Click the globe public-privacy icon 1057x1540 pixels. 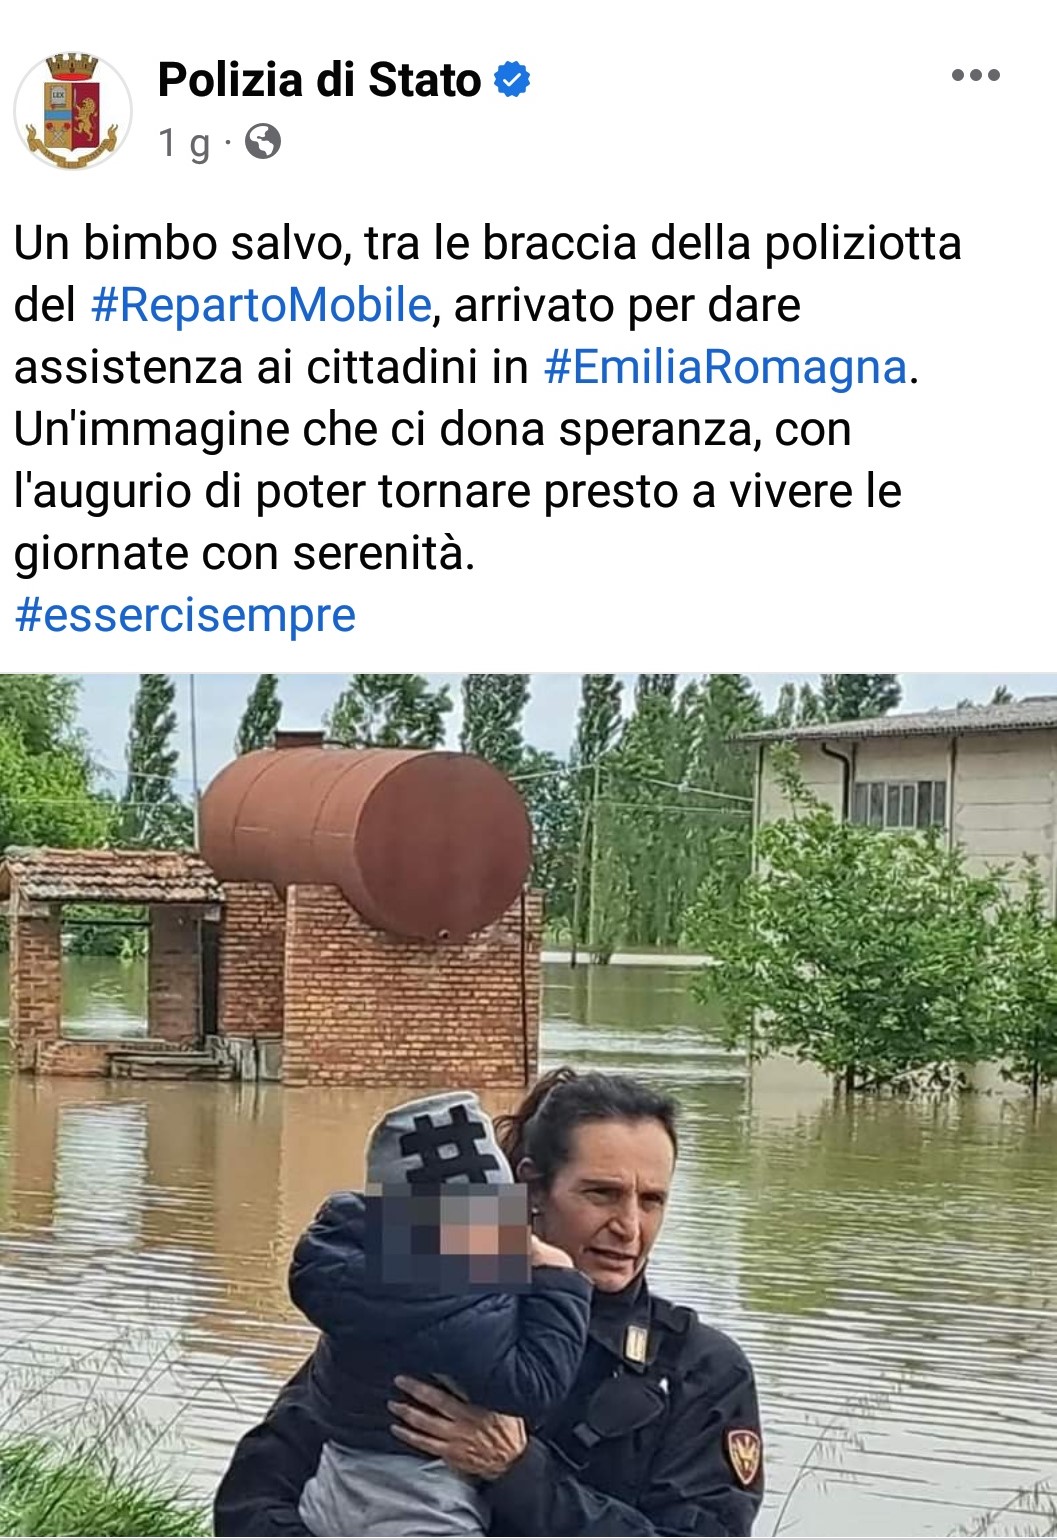point(263,142)
